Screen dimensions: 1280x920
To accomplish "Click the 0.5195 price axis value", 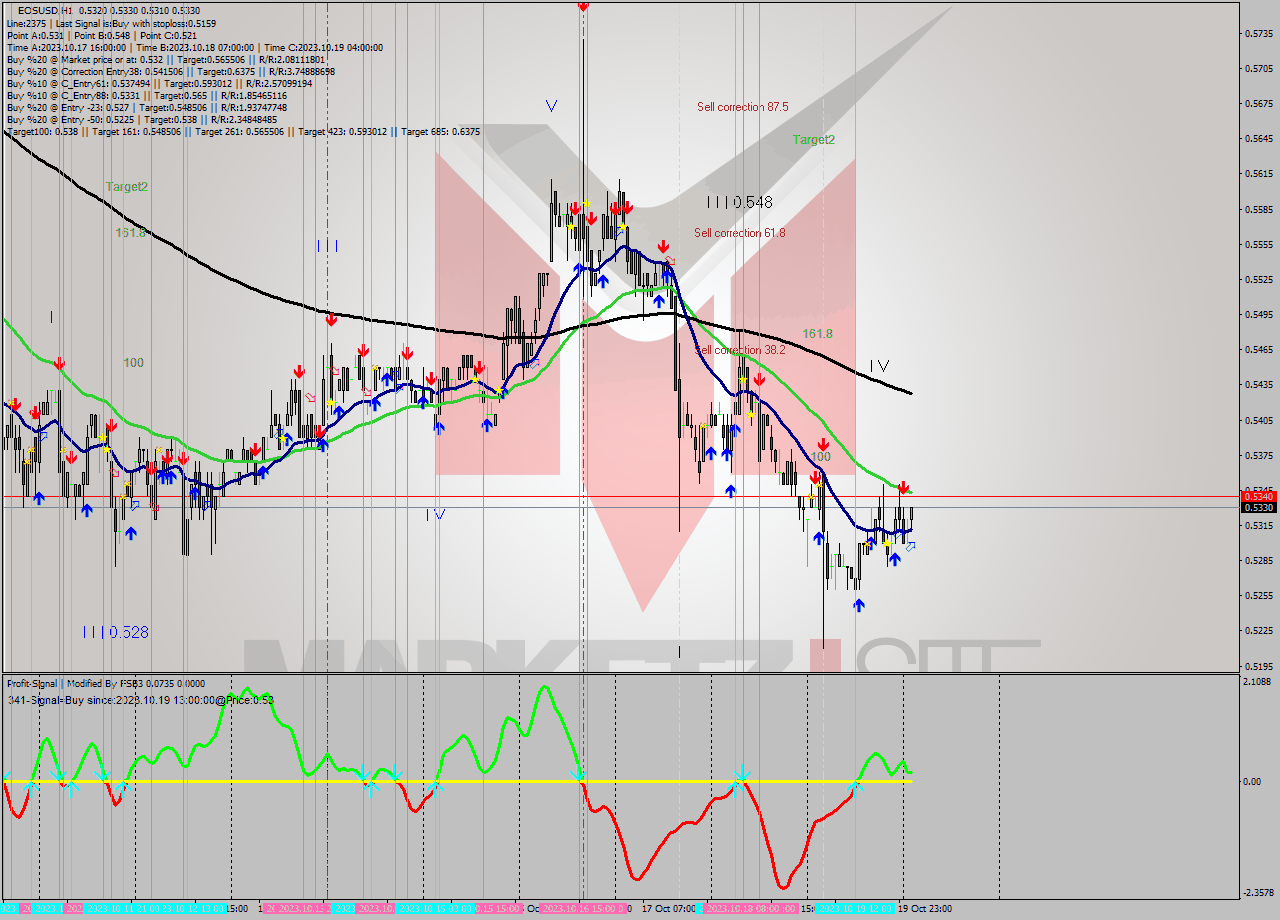I will pyautogui.click(x=1259, y=666).
